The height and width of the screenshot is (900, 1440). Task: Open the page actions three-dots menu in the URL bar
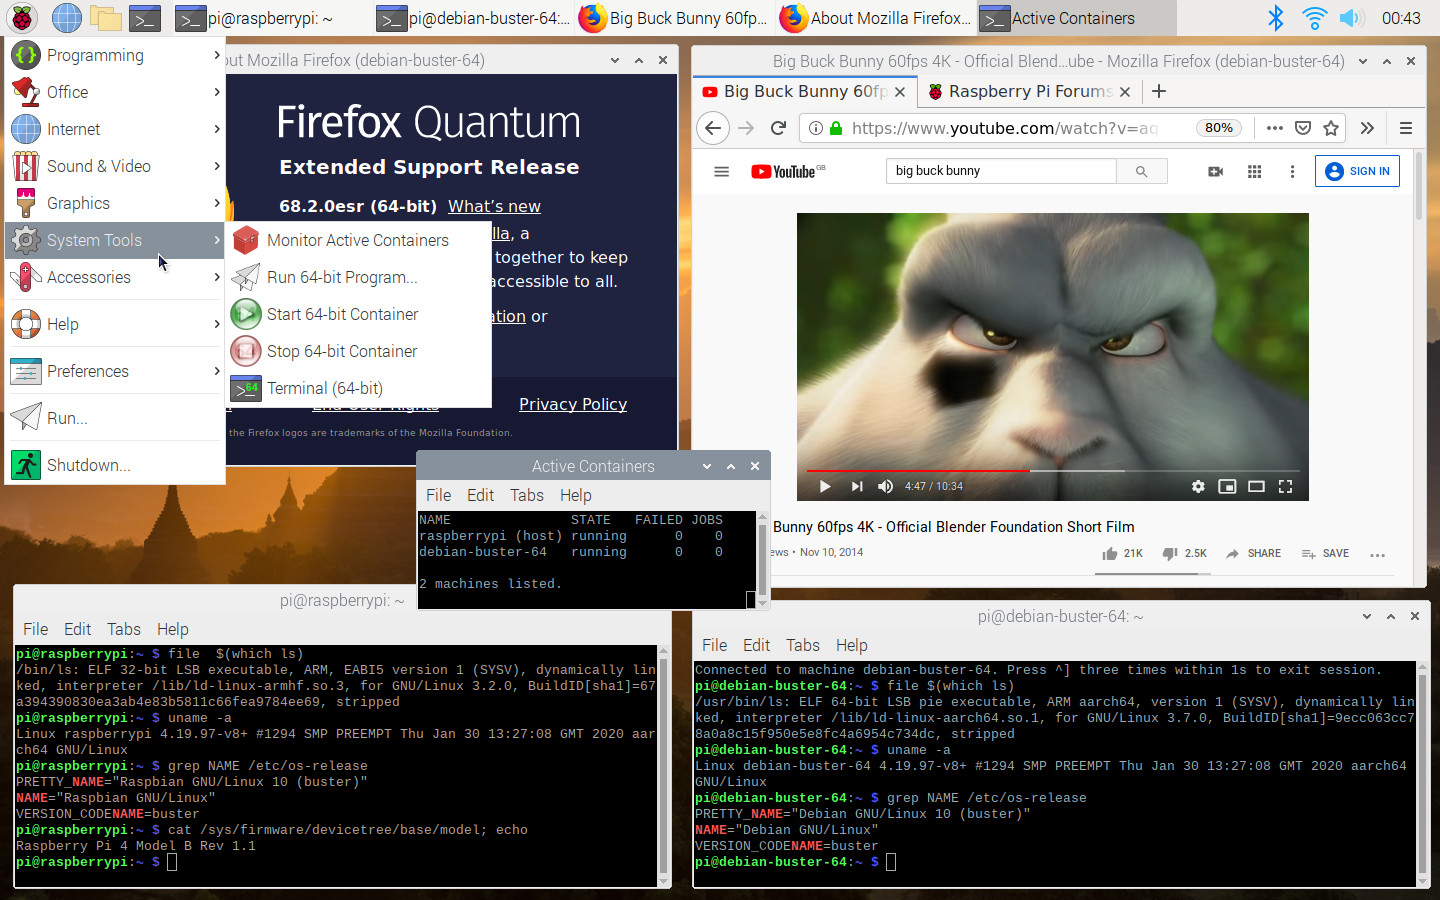click(1274, 128)
